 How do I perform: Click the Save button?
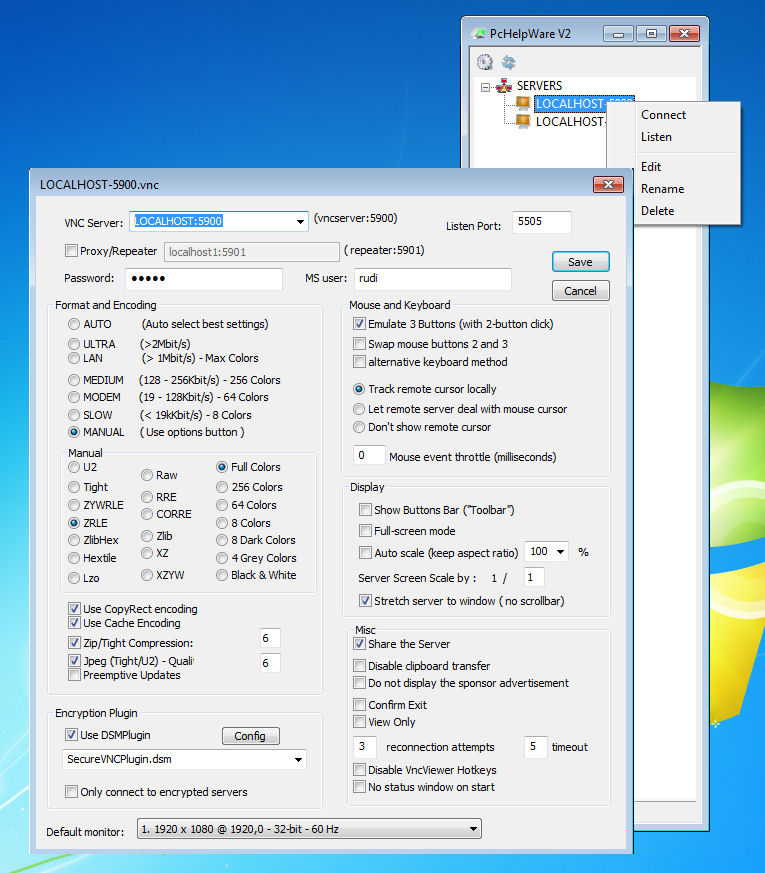point(580,262)
